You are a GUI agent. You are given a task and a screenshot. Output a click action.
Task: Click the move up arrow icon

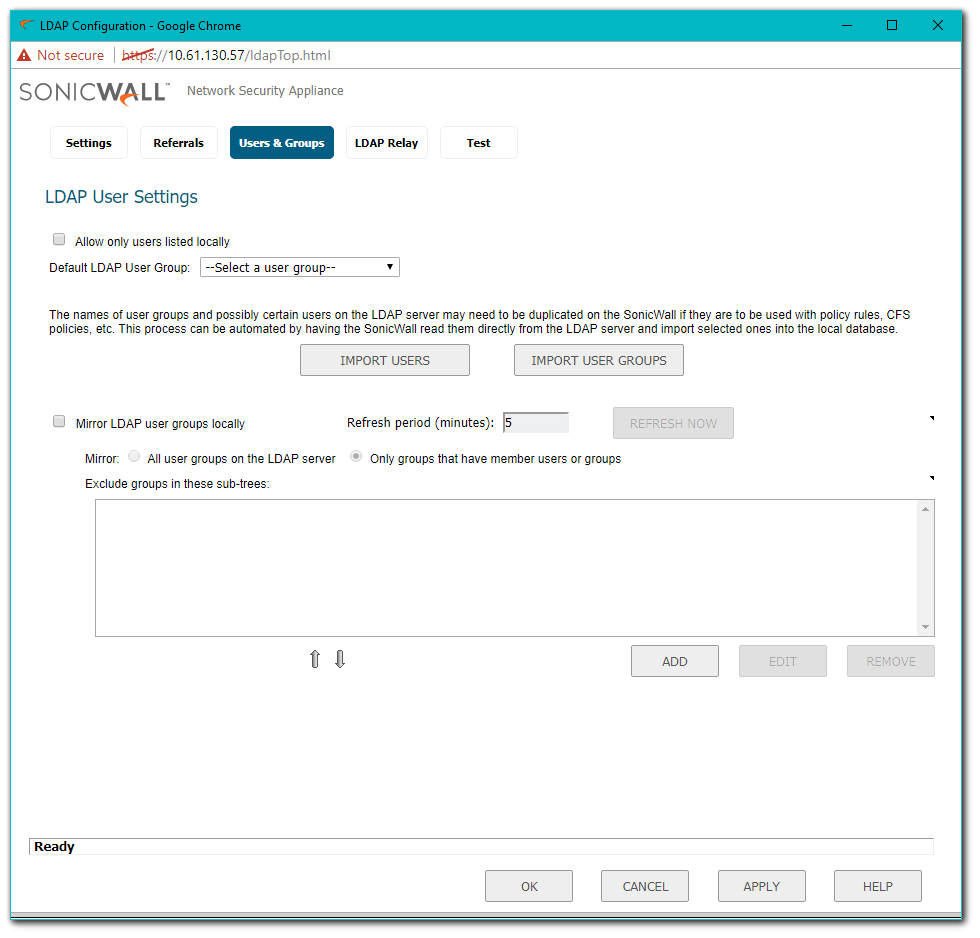(x=315, y=659)
